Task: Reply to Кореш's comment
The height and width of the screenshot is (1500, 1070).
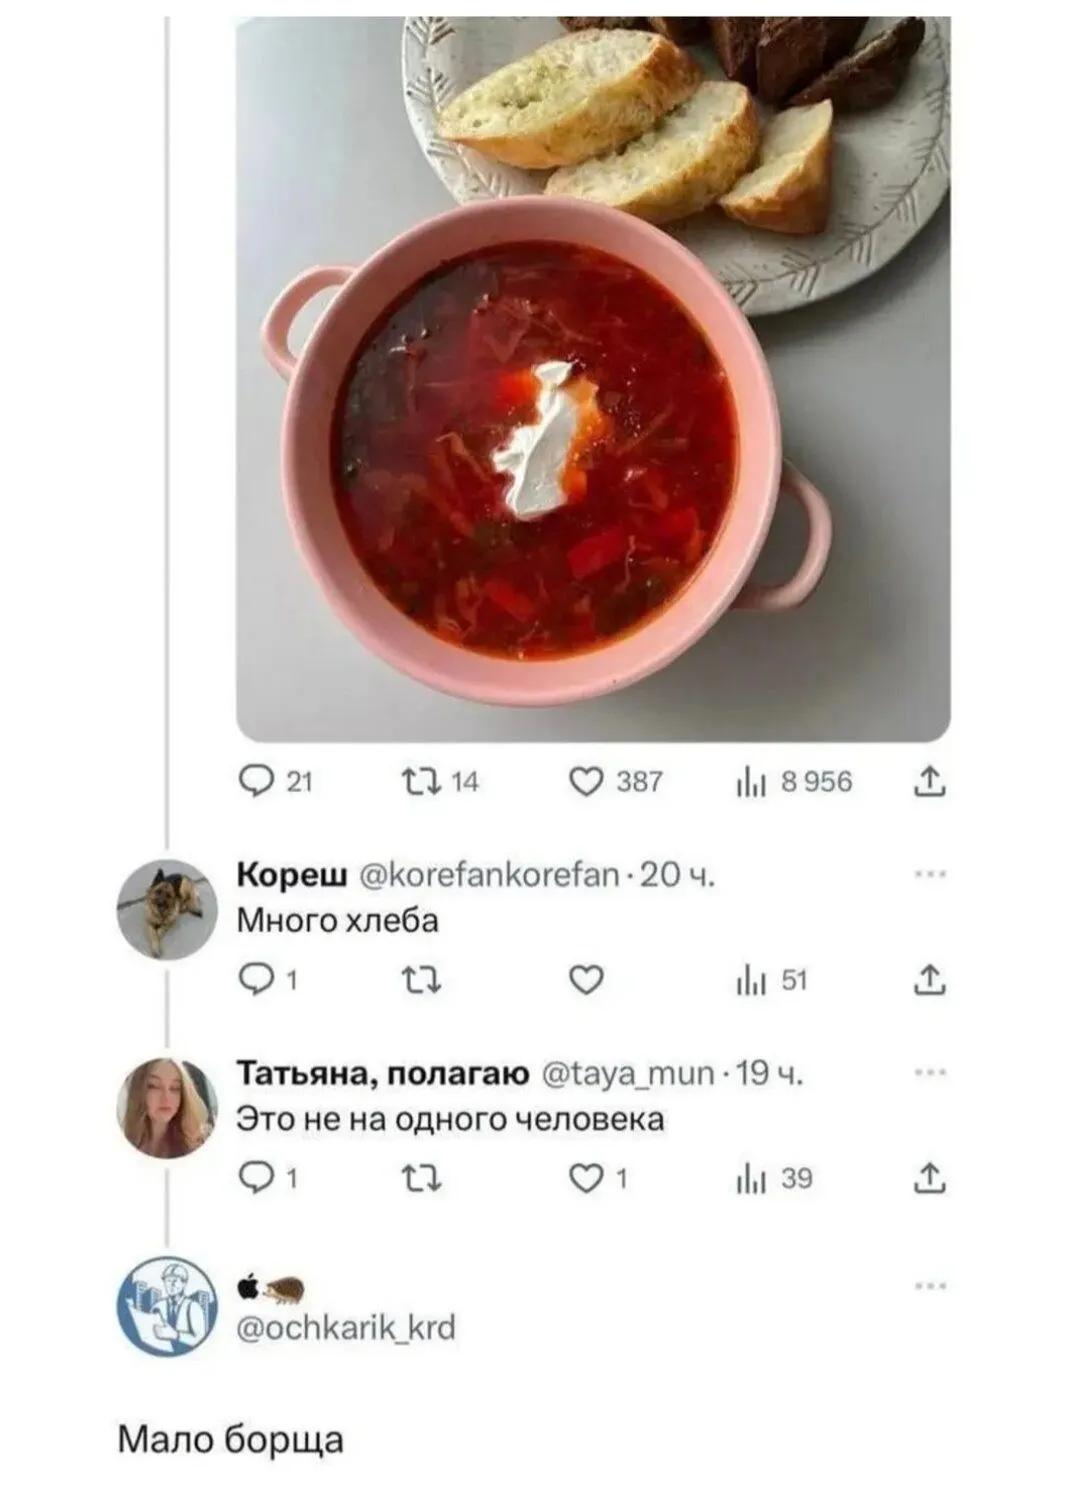Action: click(257, 980)
